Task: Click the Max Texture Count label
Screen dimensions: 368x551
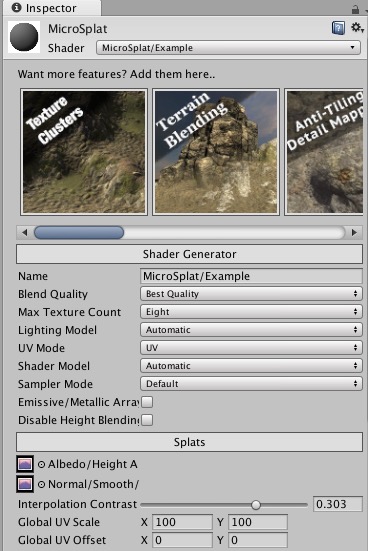Action: [x=69, y=312]
